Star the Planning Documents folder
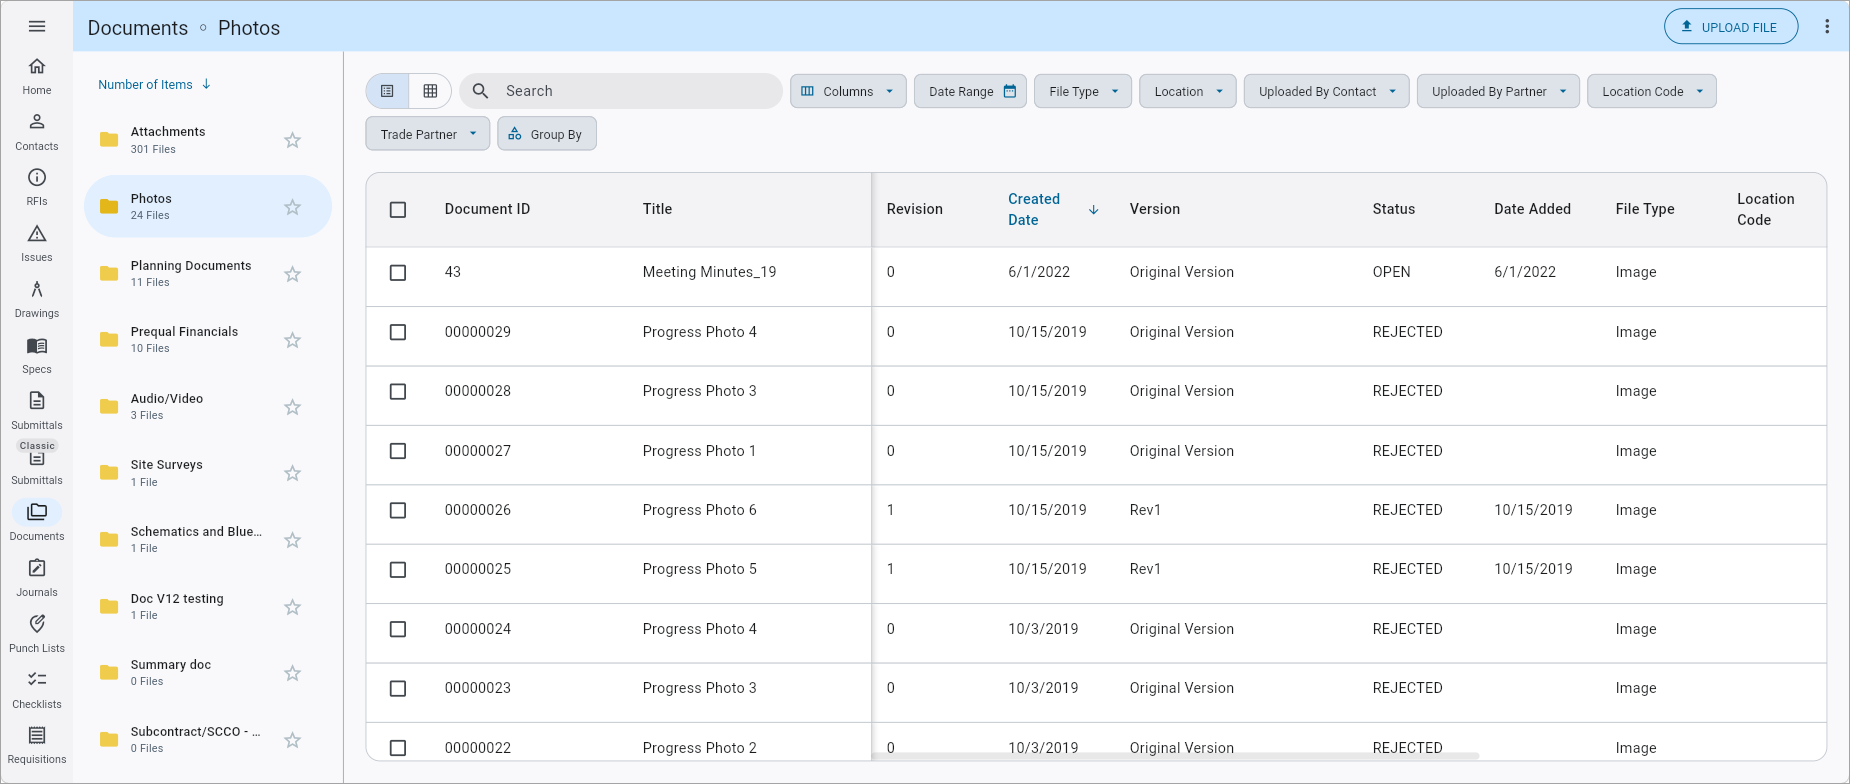 point(292,274)
